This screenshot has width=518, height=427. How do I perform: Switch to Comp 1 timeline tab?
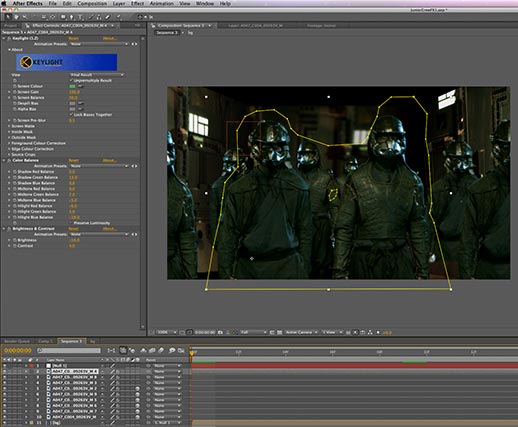[45, 341]
